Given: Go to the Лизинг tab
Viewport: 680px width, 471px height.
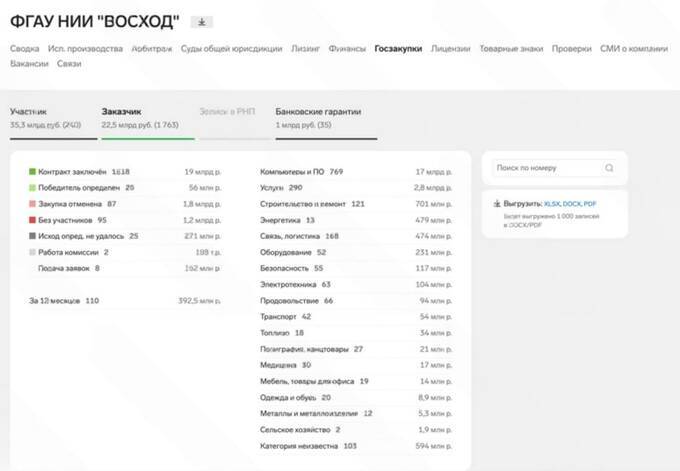Looking at the screenshot, I should pos(305,49).
